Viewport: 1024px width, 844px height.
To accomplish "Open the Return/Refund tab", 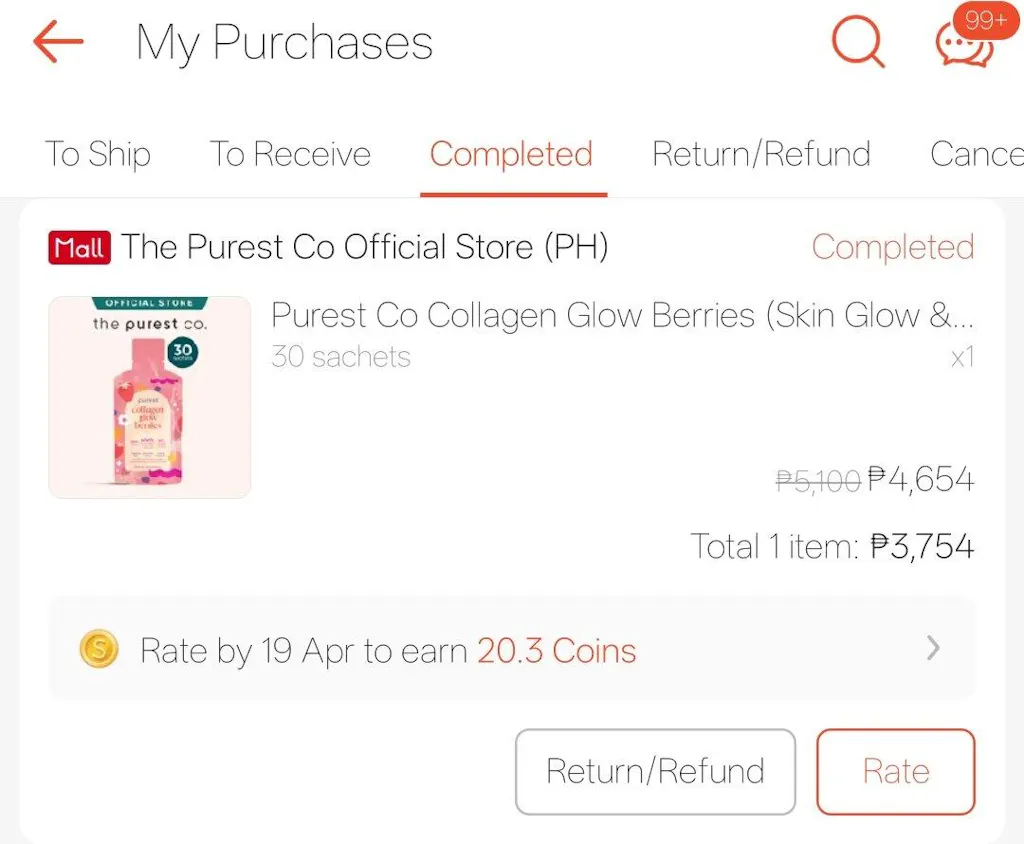I will click(x=761, y=154).
